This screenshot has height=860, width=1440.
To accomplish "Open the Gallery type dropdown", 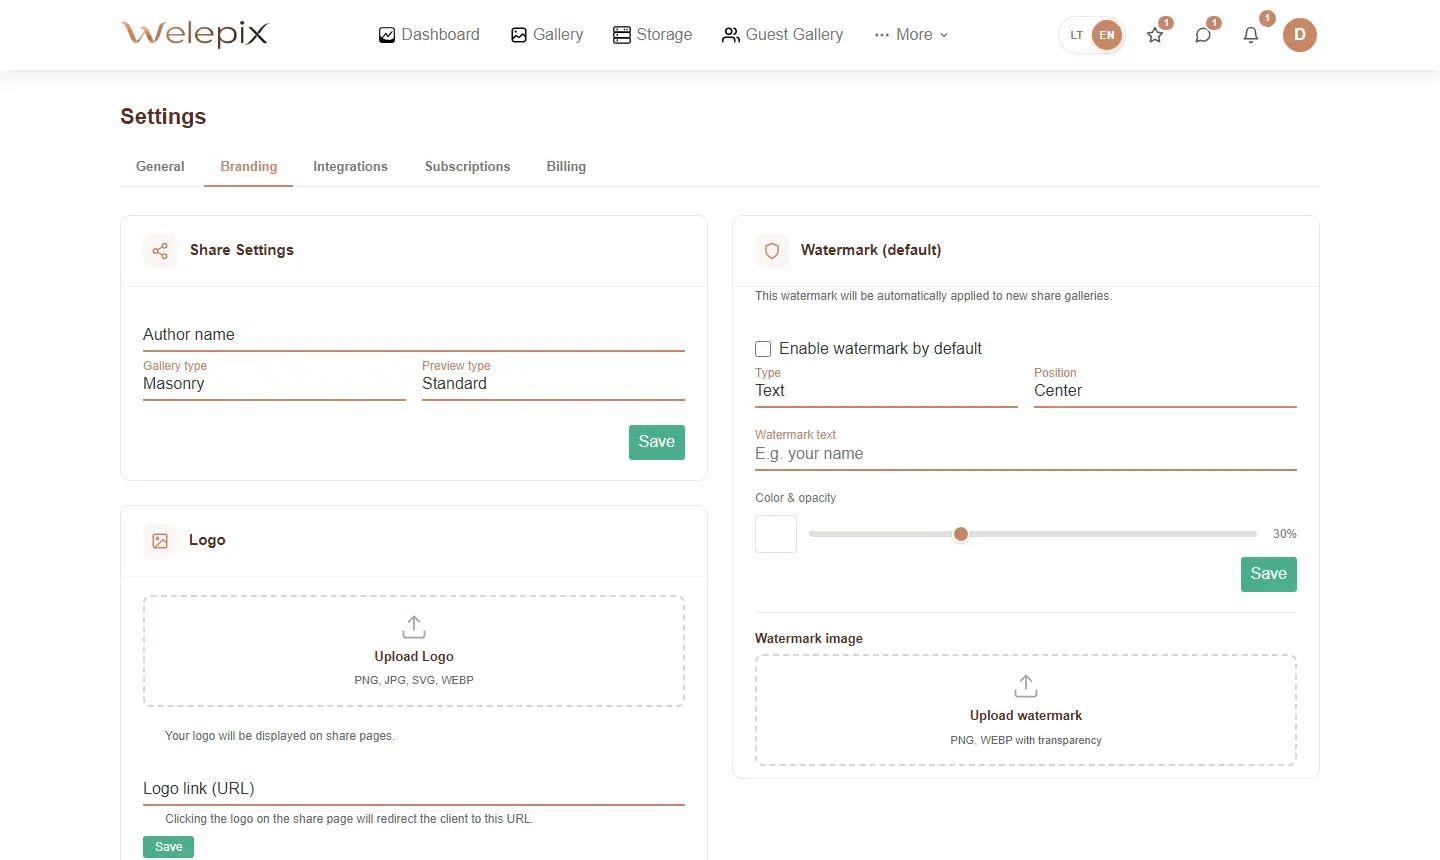I will [274, 381].
